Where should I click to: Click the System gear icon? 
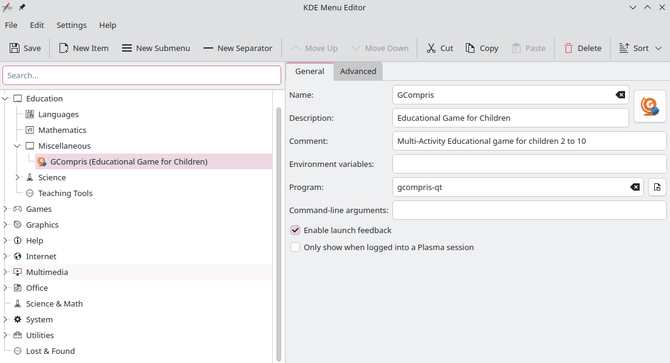pos(18,320)
